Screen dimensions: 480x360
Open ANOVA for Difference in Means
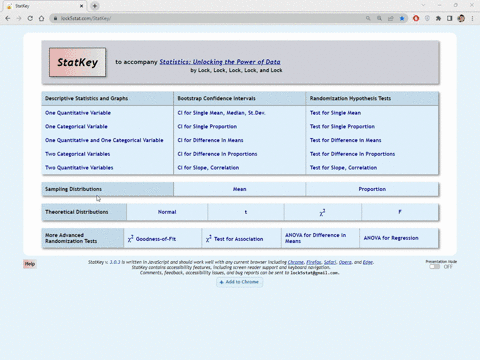point(315,238)
